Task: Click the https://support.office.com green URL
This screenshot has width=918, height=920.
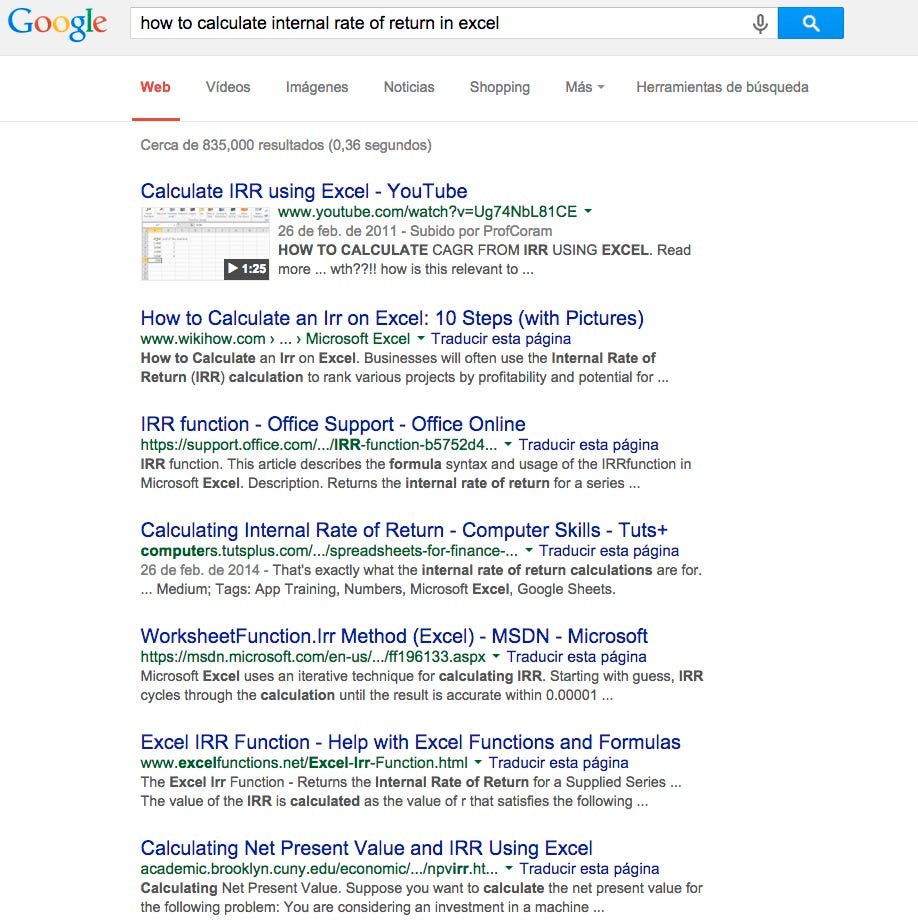Action: pos(319,445)
